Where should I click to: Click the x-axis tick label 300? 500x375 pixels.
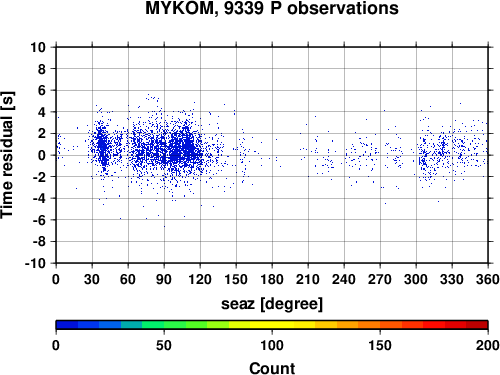pos(416,279)
